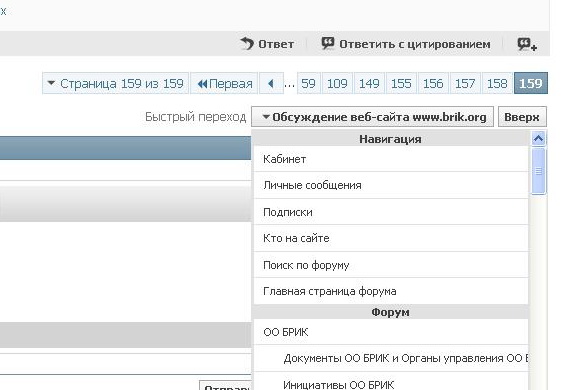Image resolution: width=561 pixels, height=390 pixels.
Task: Go to page 156
Action: pos(433,84)
